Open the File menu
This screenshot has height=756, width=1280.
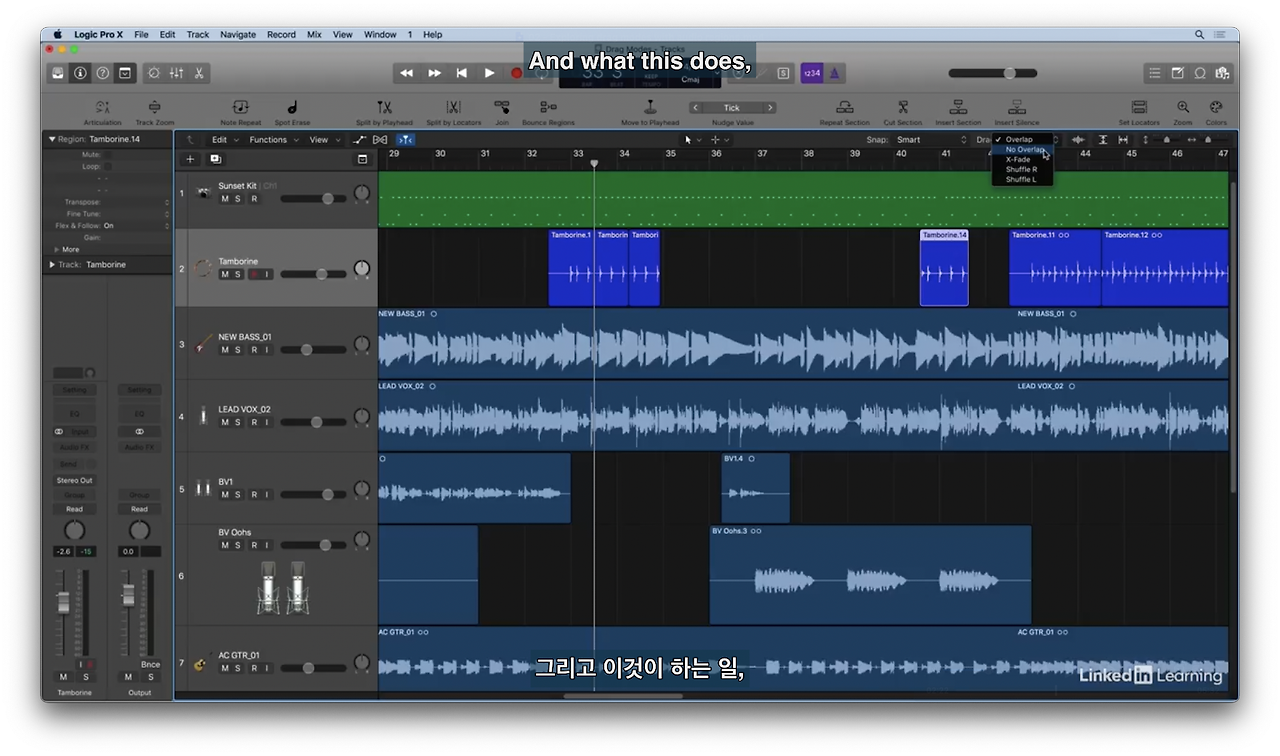141,34
